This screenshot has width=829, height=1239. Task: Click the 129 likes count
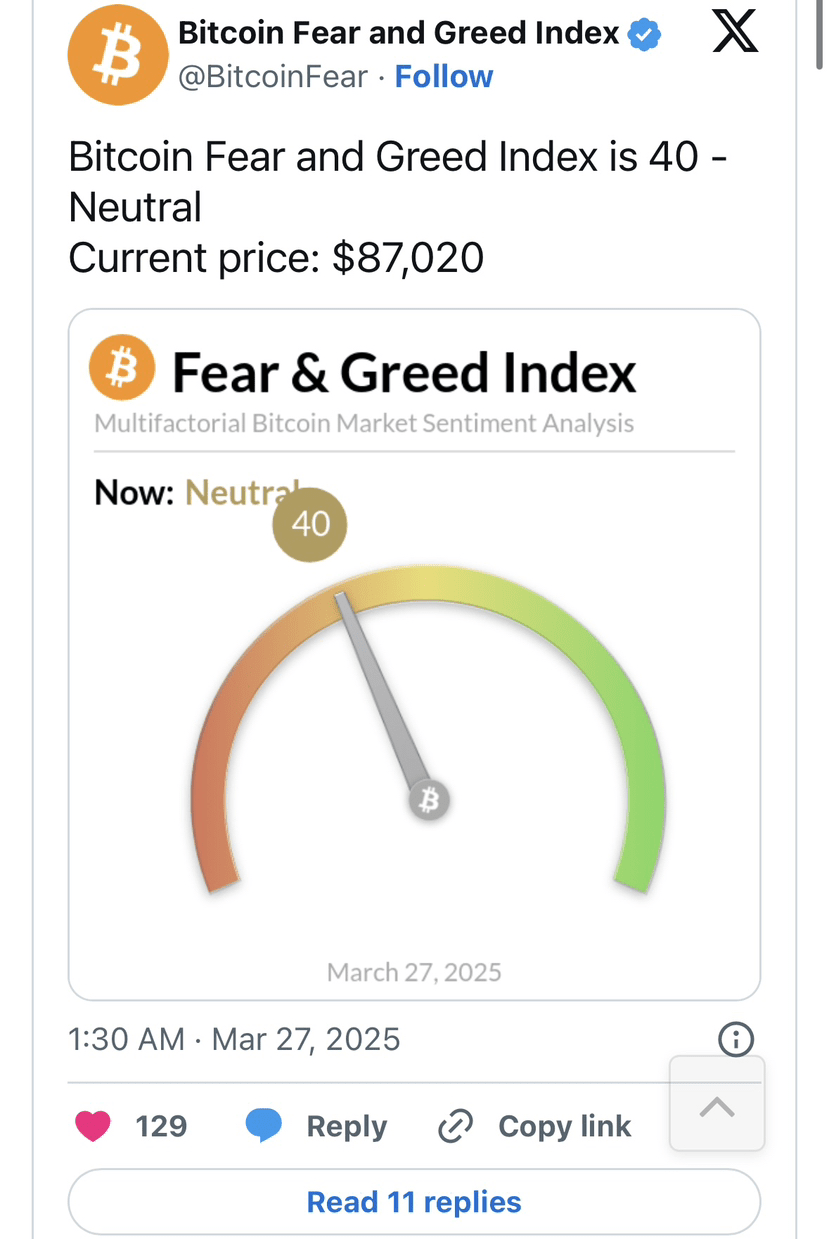[x=161, y=1126]
